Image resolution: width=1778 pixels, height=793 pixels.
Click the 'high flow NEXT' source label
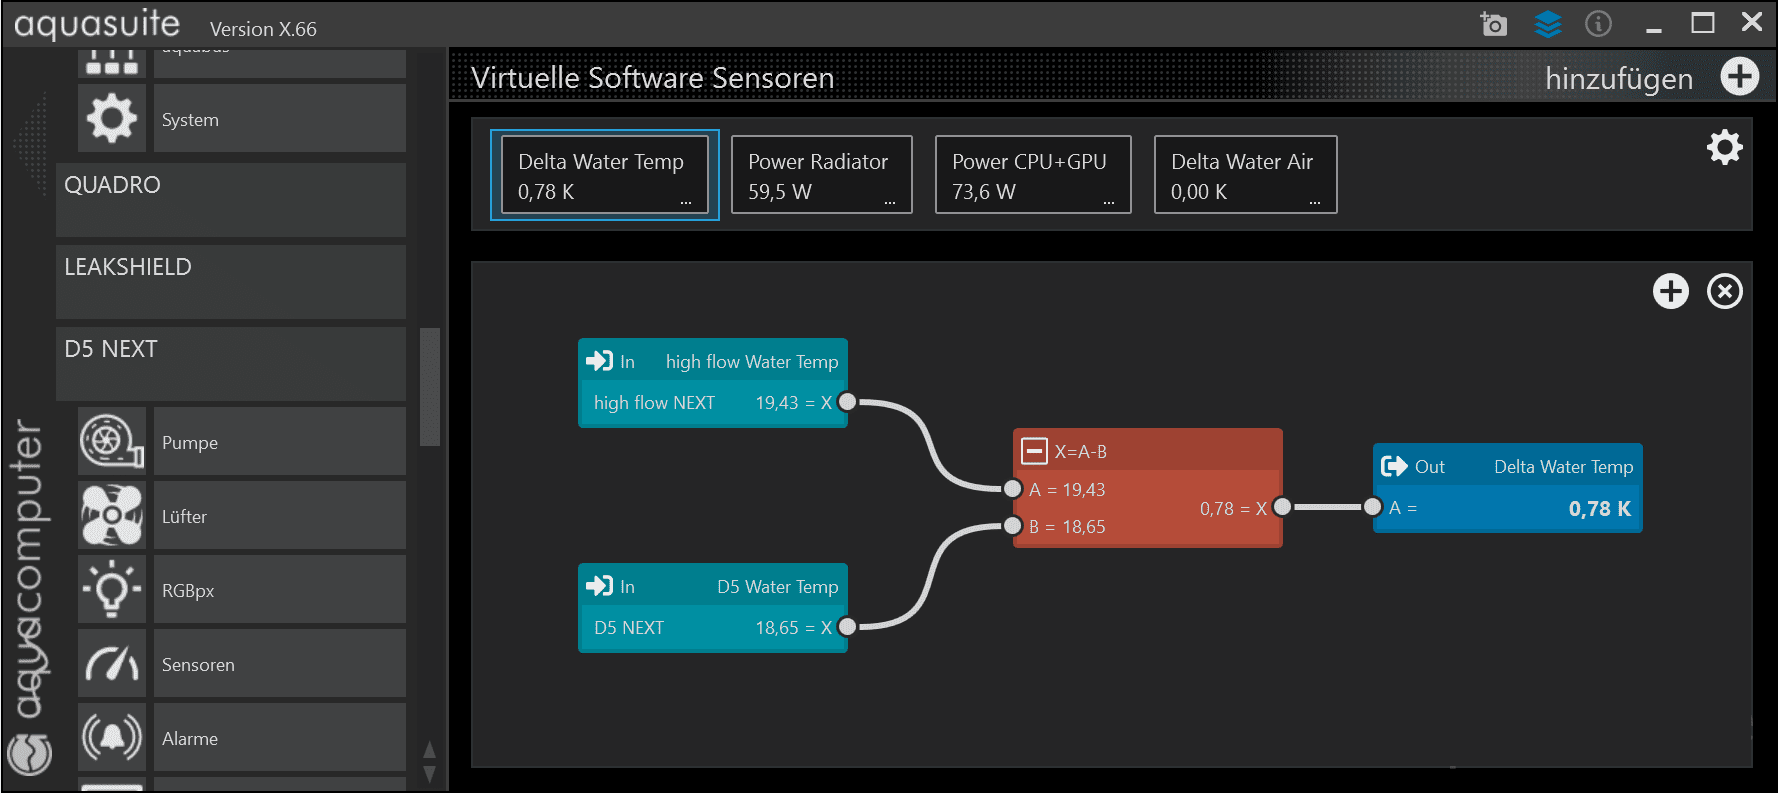654,402
